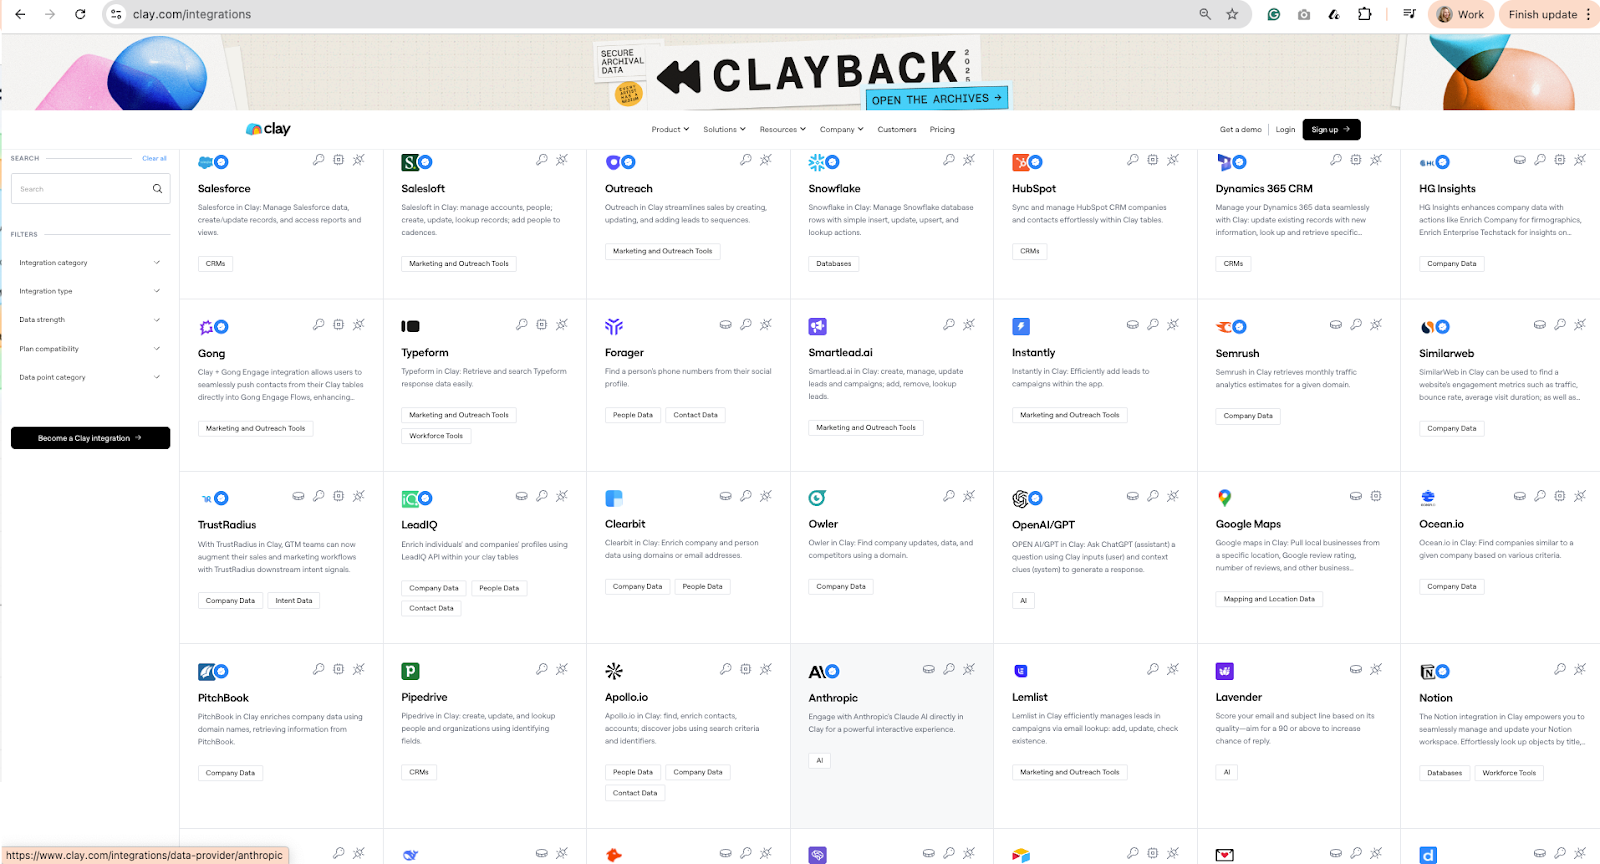Open the Solutions dropdown menu

coord(724,129)
